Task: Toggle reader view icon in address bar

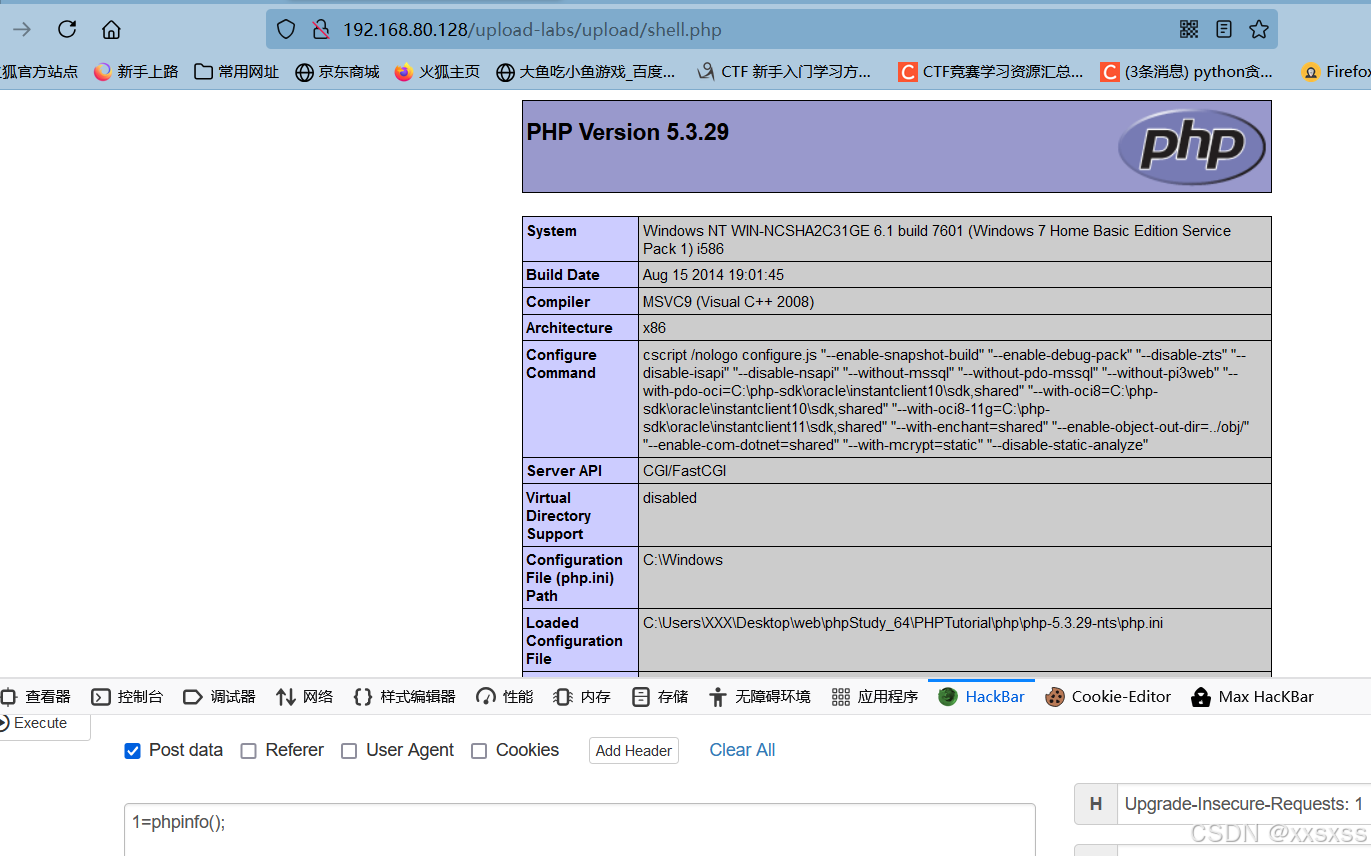Action: click(1224, 29)
